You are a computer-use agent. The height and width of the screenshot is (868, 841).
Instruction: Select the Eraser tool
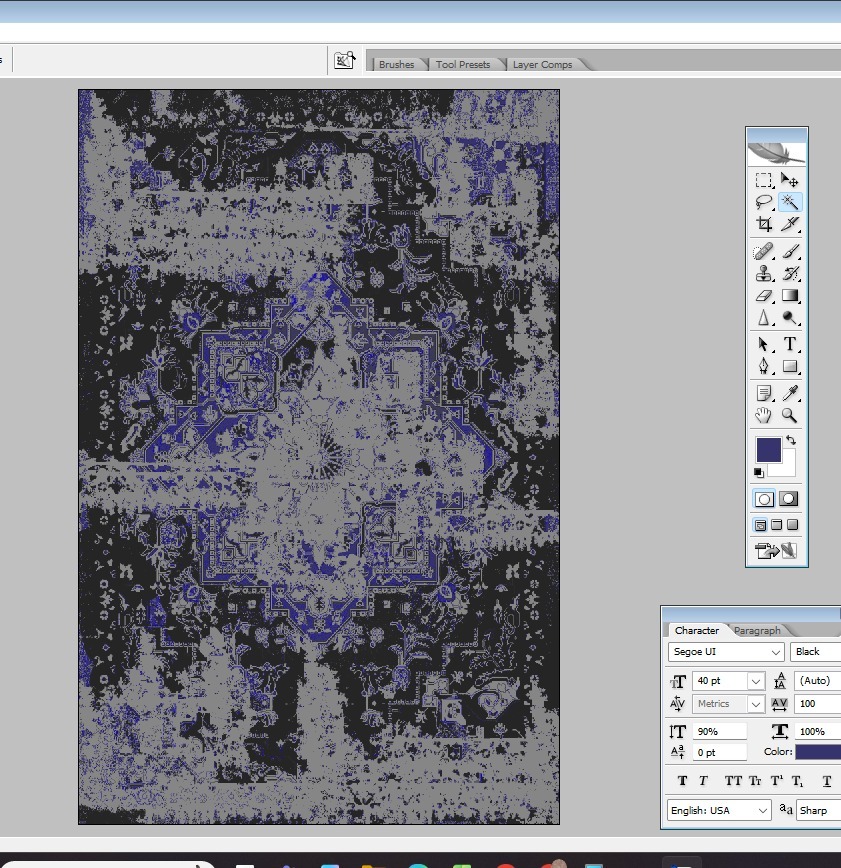point(764,296)
